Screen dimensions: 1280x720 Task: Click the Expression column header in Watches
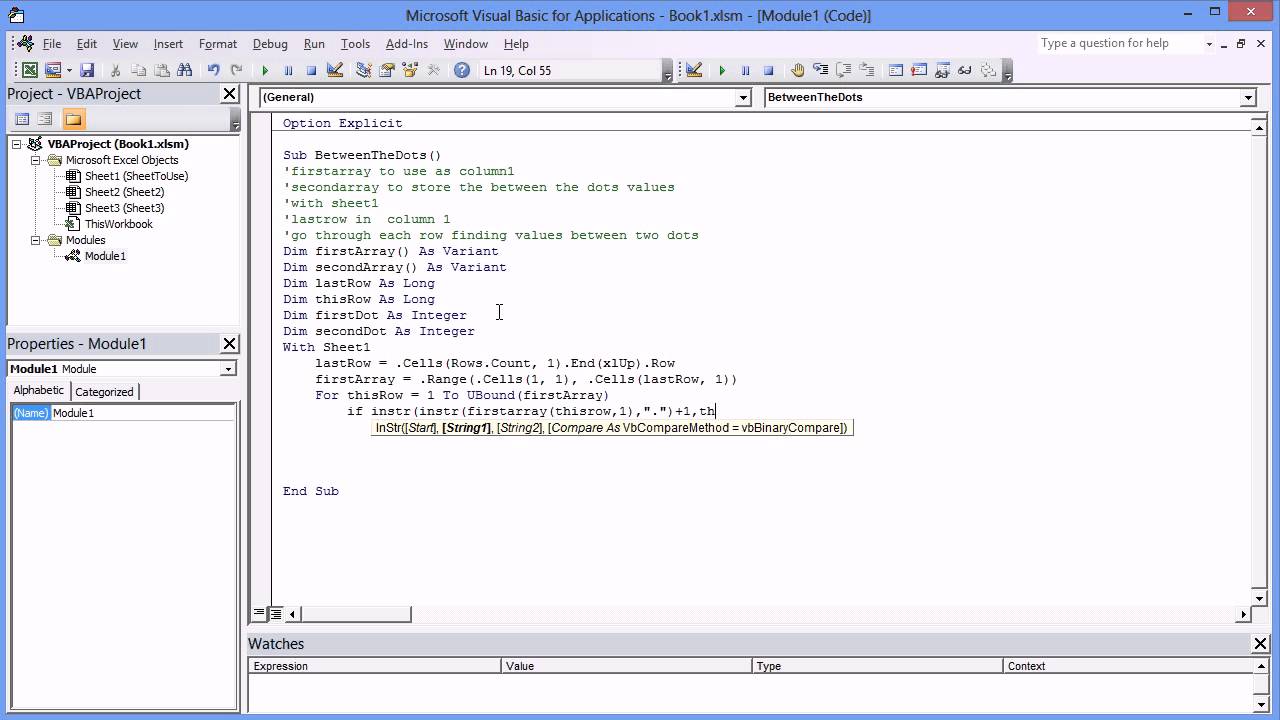[375, 666]
